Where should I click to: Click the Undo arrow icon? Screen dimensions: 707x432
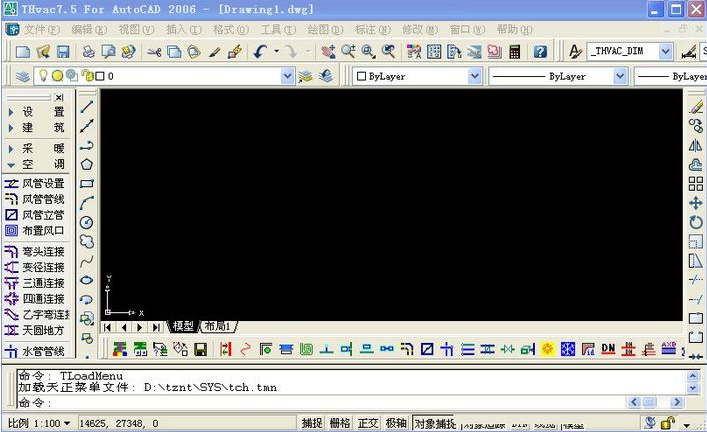coord(260,51)
